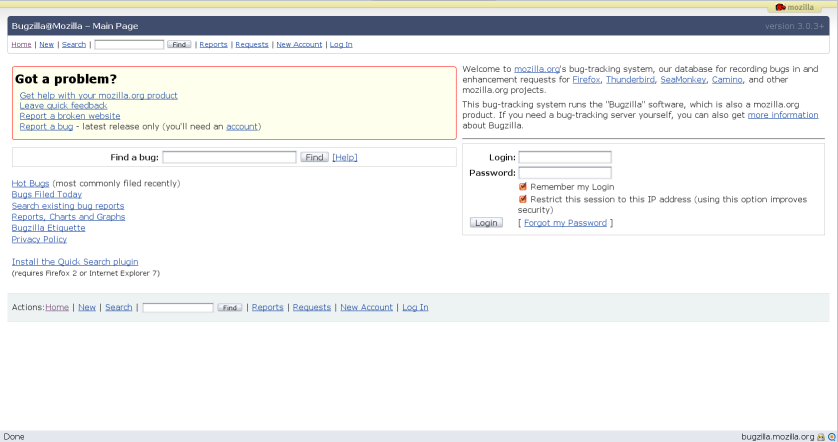Follow the Thunderbird link in welcome text
838x442 pixels.
click(631, 80)
